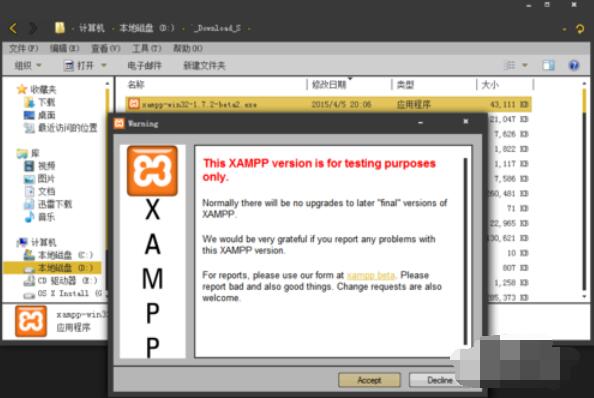
Task: Accept the XAMPP beta warning
Action: (x=369, y=380)
